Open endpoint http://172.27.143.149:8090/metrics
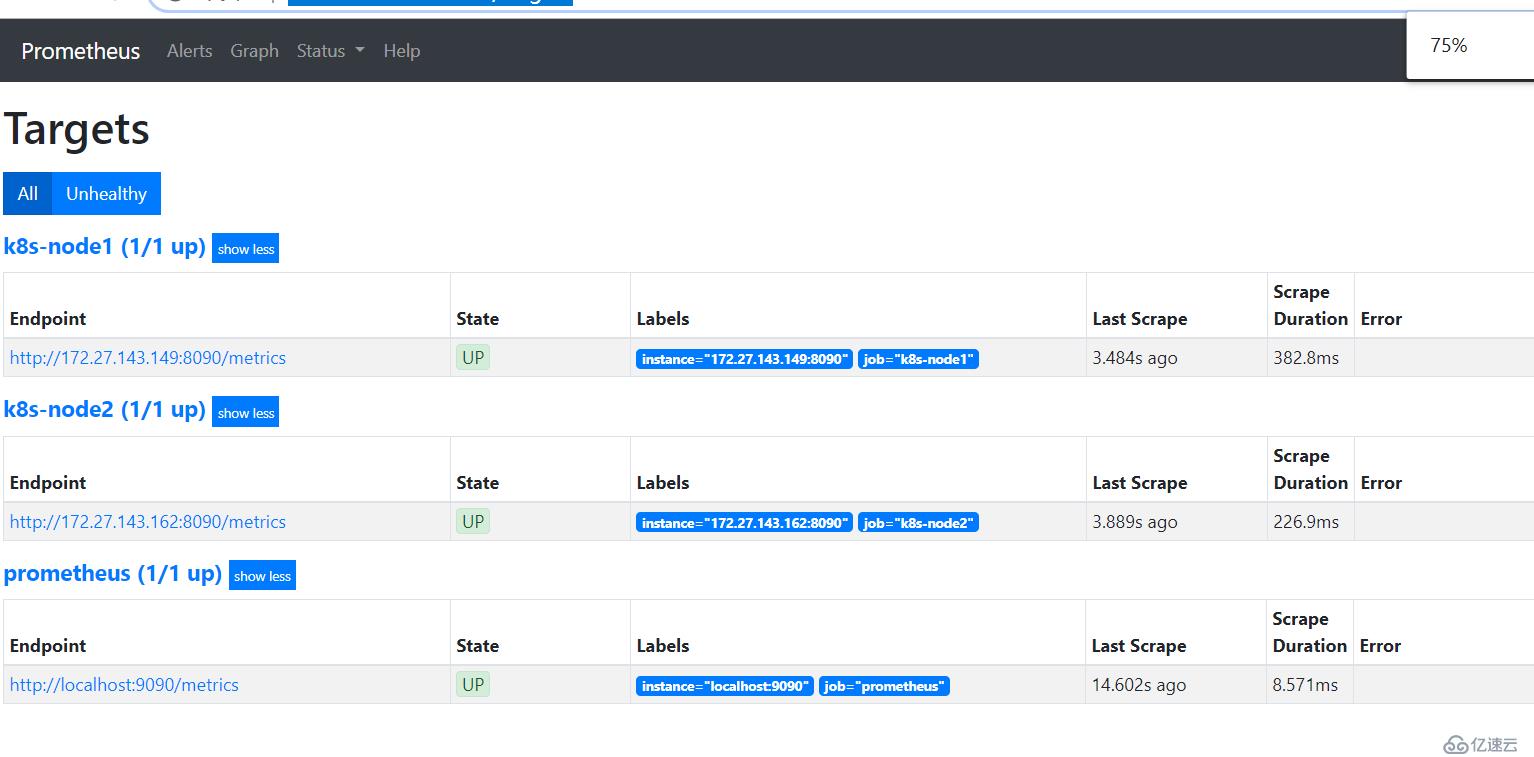 tap(148, 358)
